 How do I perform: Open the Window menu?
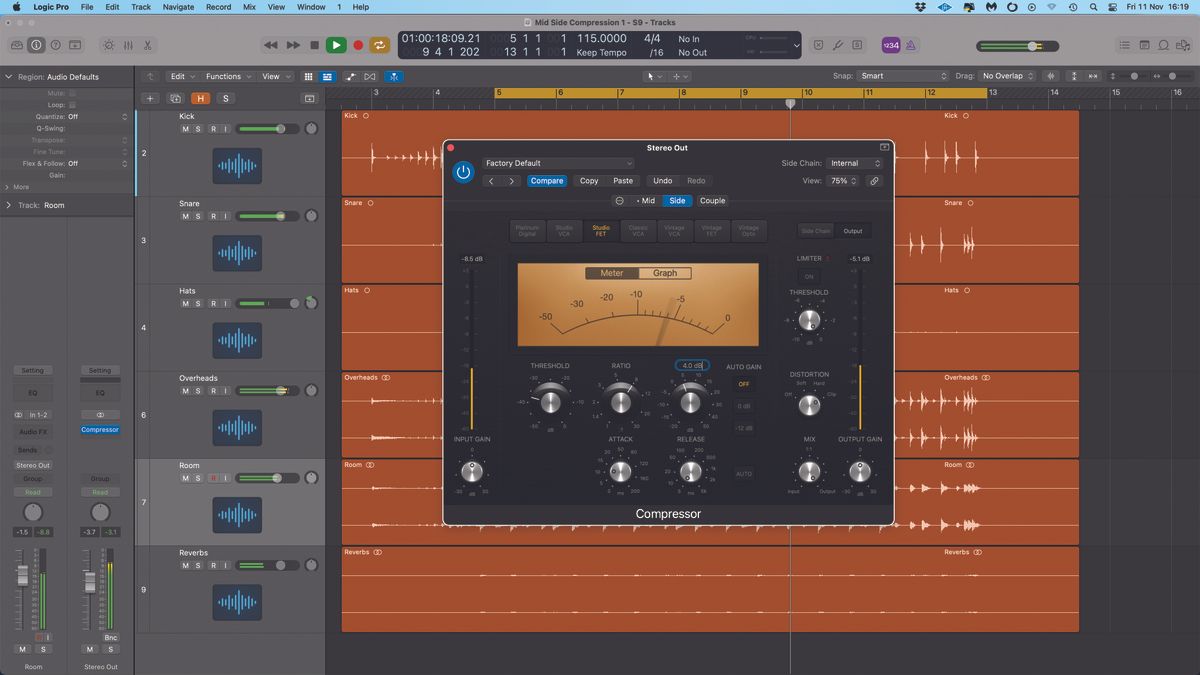(311, 7)
